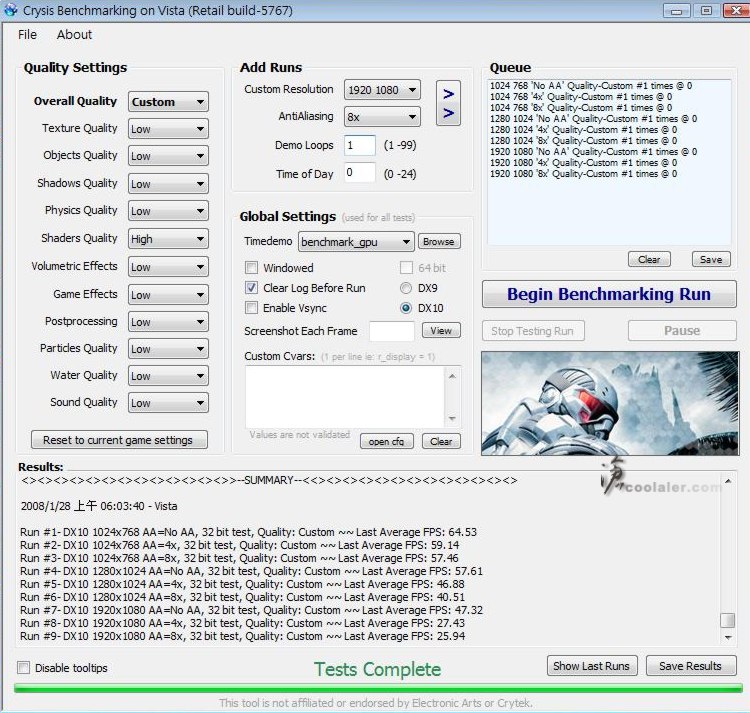
Task: Click the Results scroll down arrow
Action: (728, 637)
